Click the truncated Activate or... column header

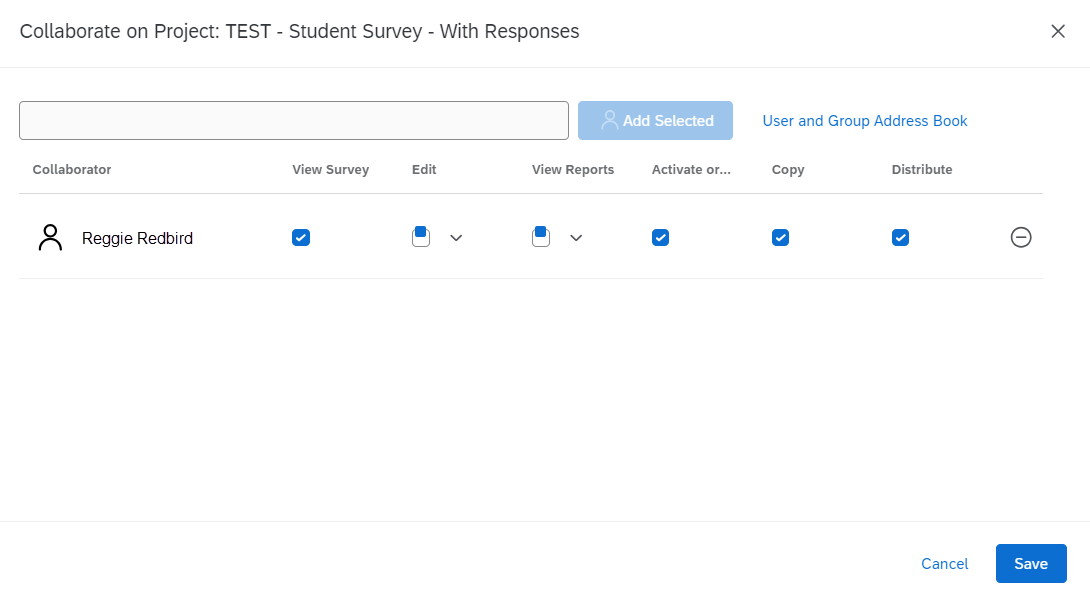(x=691, y=170)
